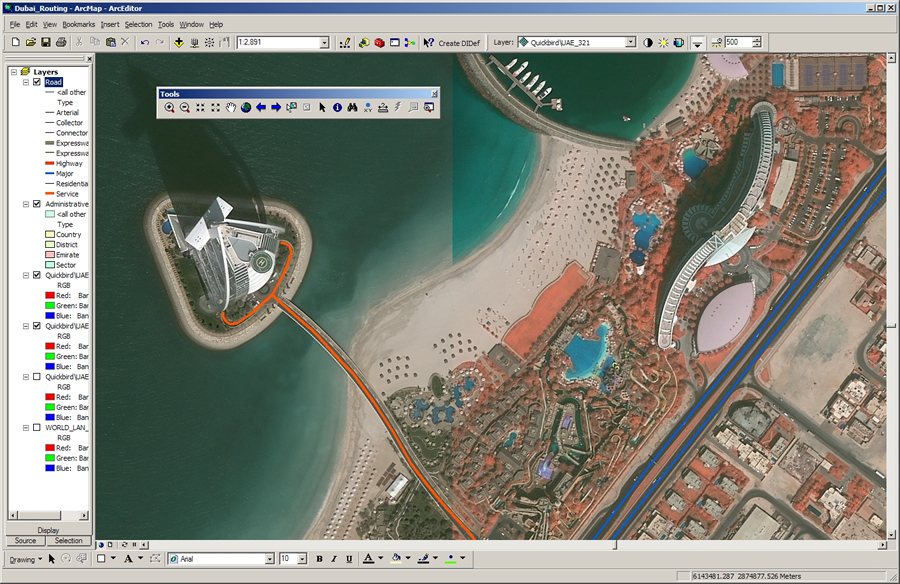Viewport: 900px width, 584px height.
Task: Show the Command Line window icon
Action: coord(395,42)
